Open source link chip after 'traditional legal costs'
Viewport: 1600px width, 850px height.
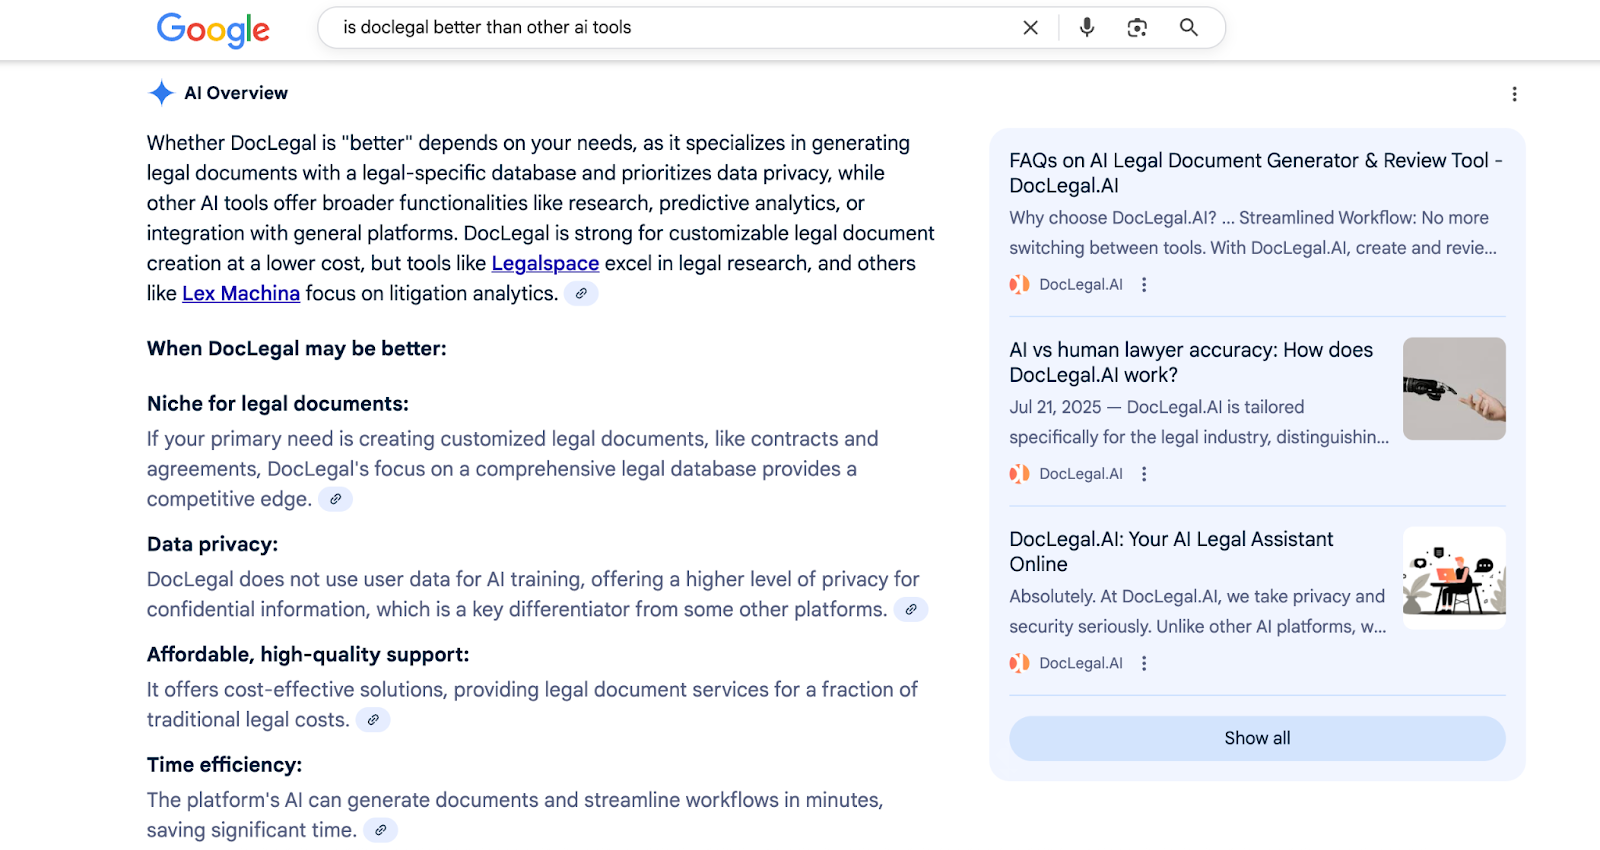pos(373,719)
